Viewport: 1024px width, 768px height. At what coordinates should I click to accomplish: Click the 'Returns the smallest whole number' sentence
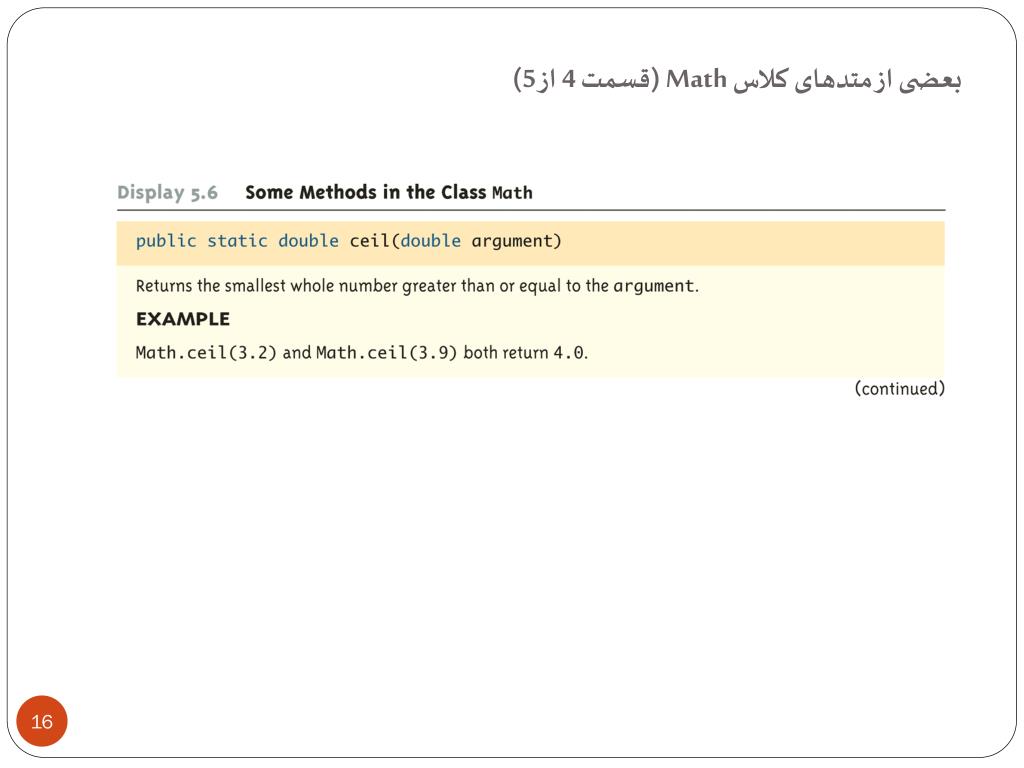point(417,286)
